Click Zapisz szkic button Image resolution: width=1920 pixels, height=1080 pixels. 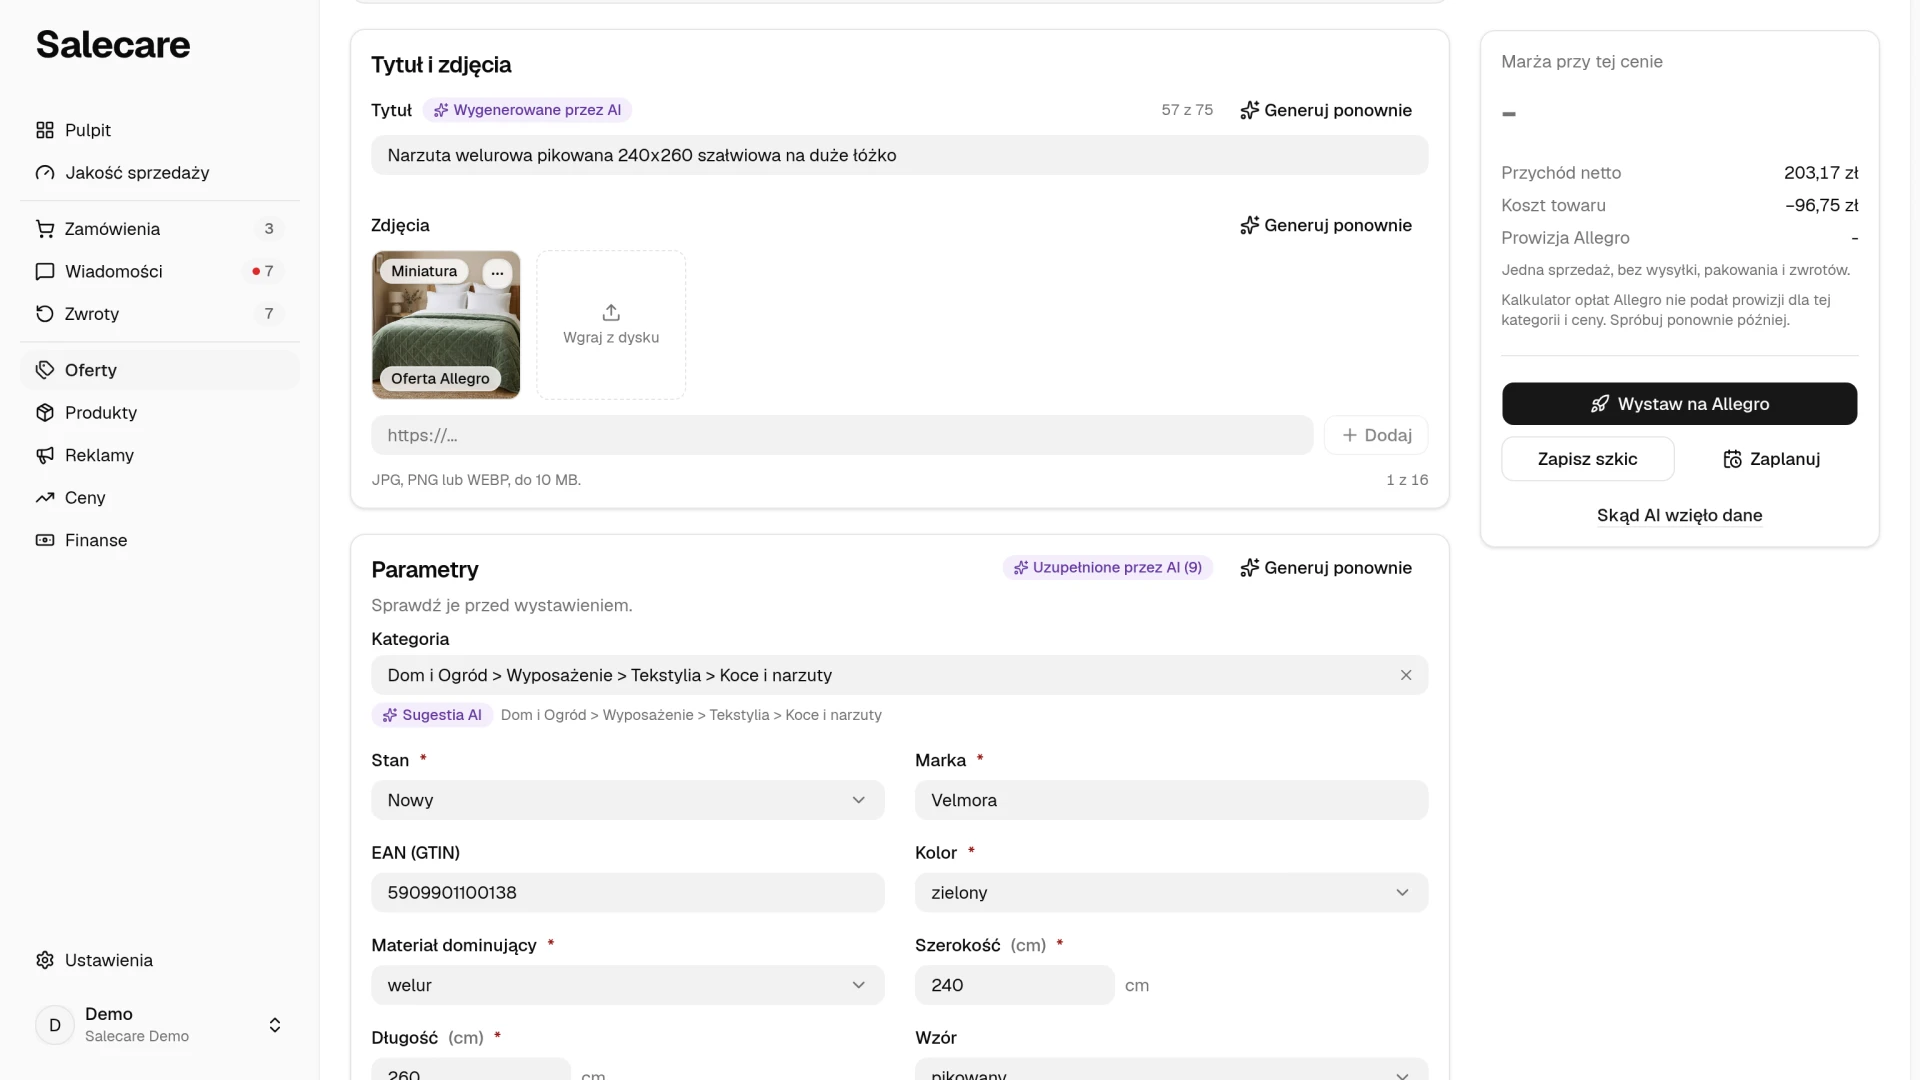[x=1588, y=459]
